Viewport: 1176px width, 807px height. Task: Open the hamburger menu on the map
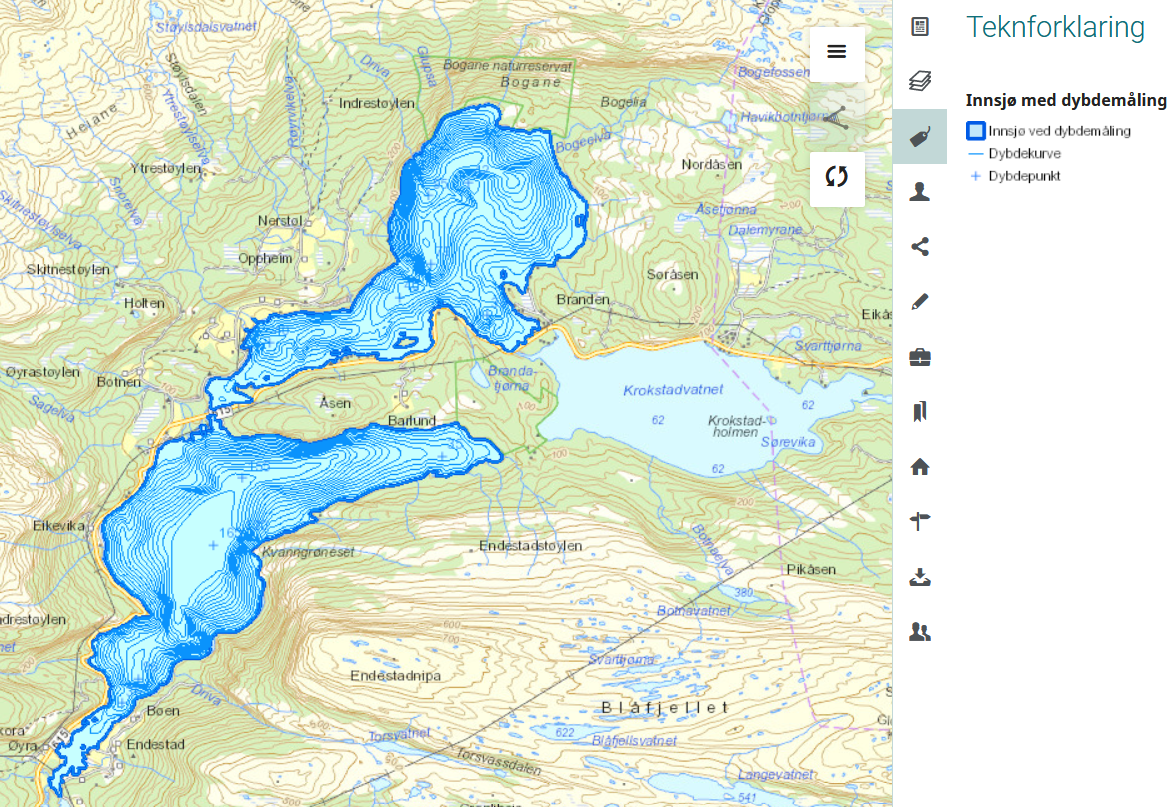837,53
